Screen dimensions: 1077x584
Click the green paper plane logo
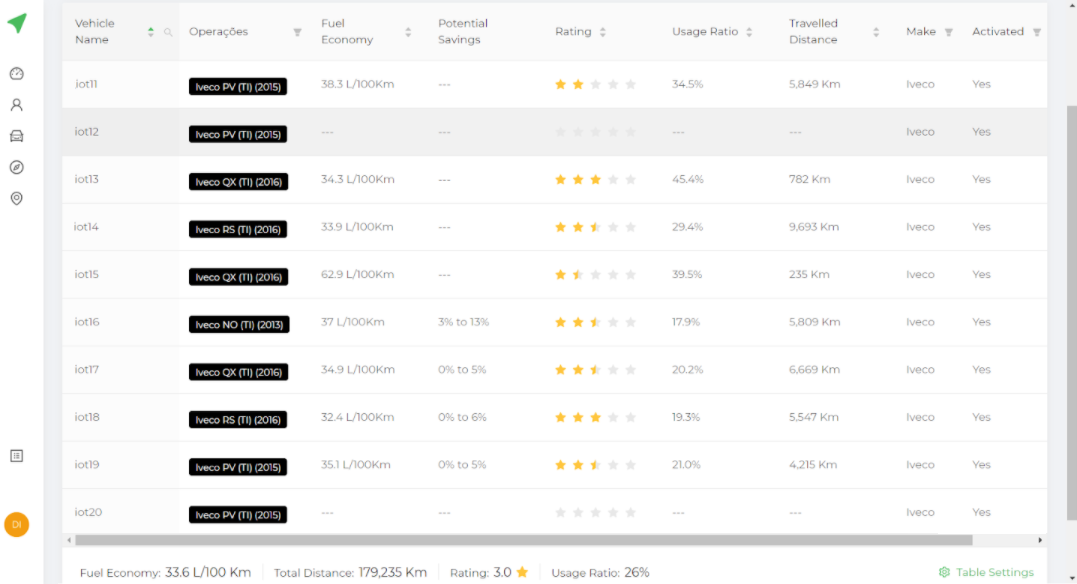click(17, 23)
